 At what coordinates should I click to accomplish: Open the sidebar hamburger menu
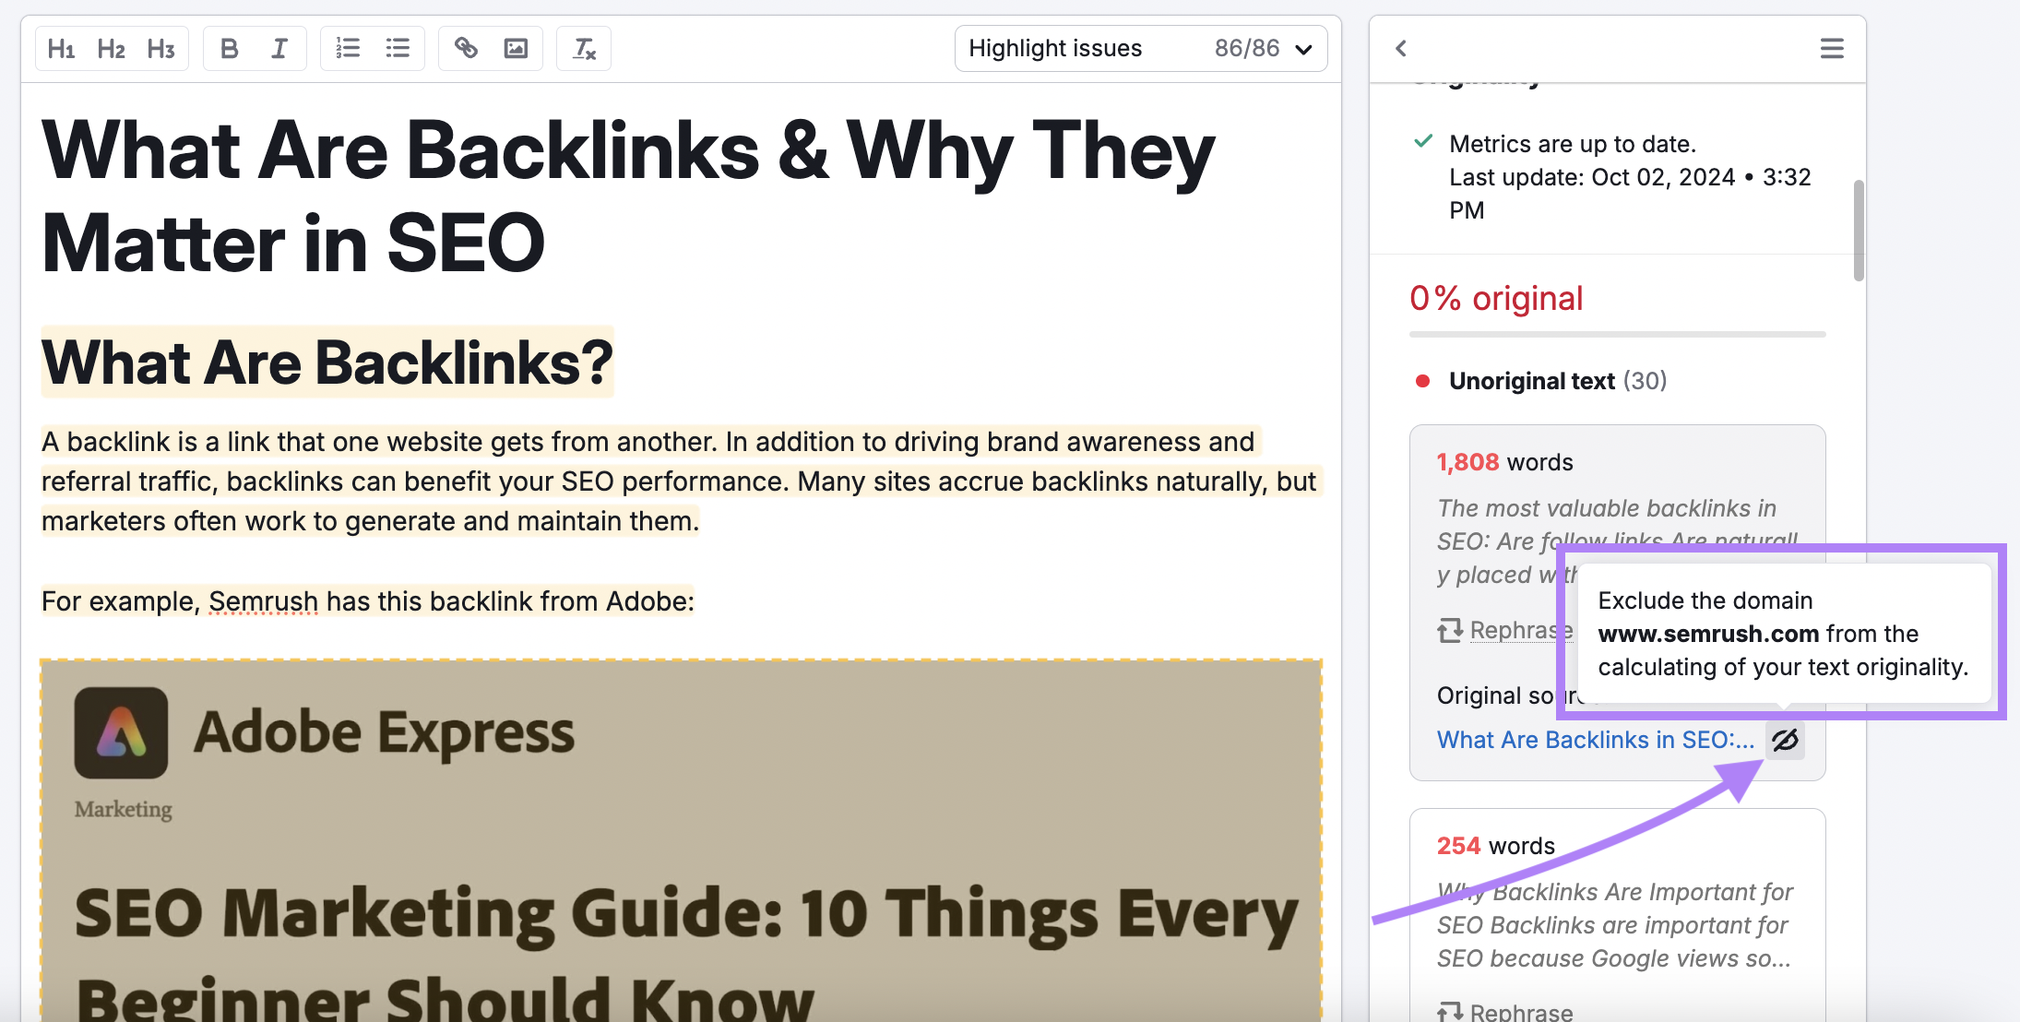[x=1831, y=47]
